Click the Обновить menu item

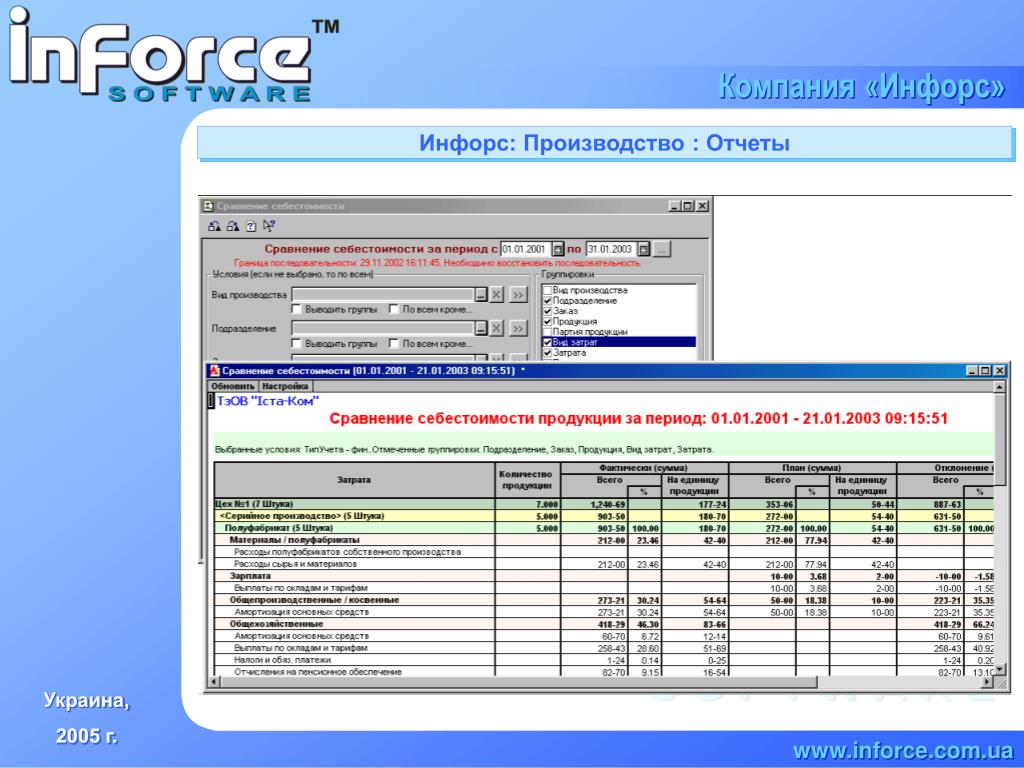coord(232,386)
